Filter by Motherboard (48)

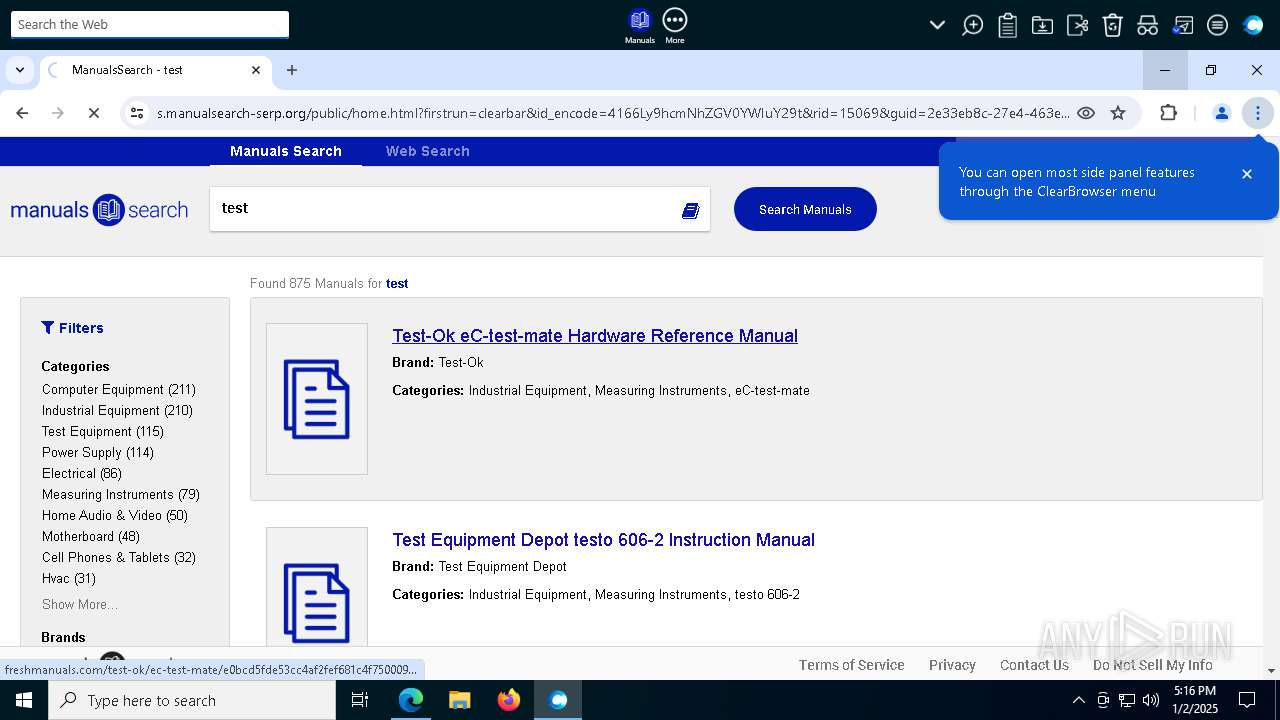pyautogui.click(x=91, y=536)
